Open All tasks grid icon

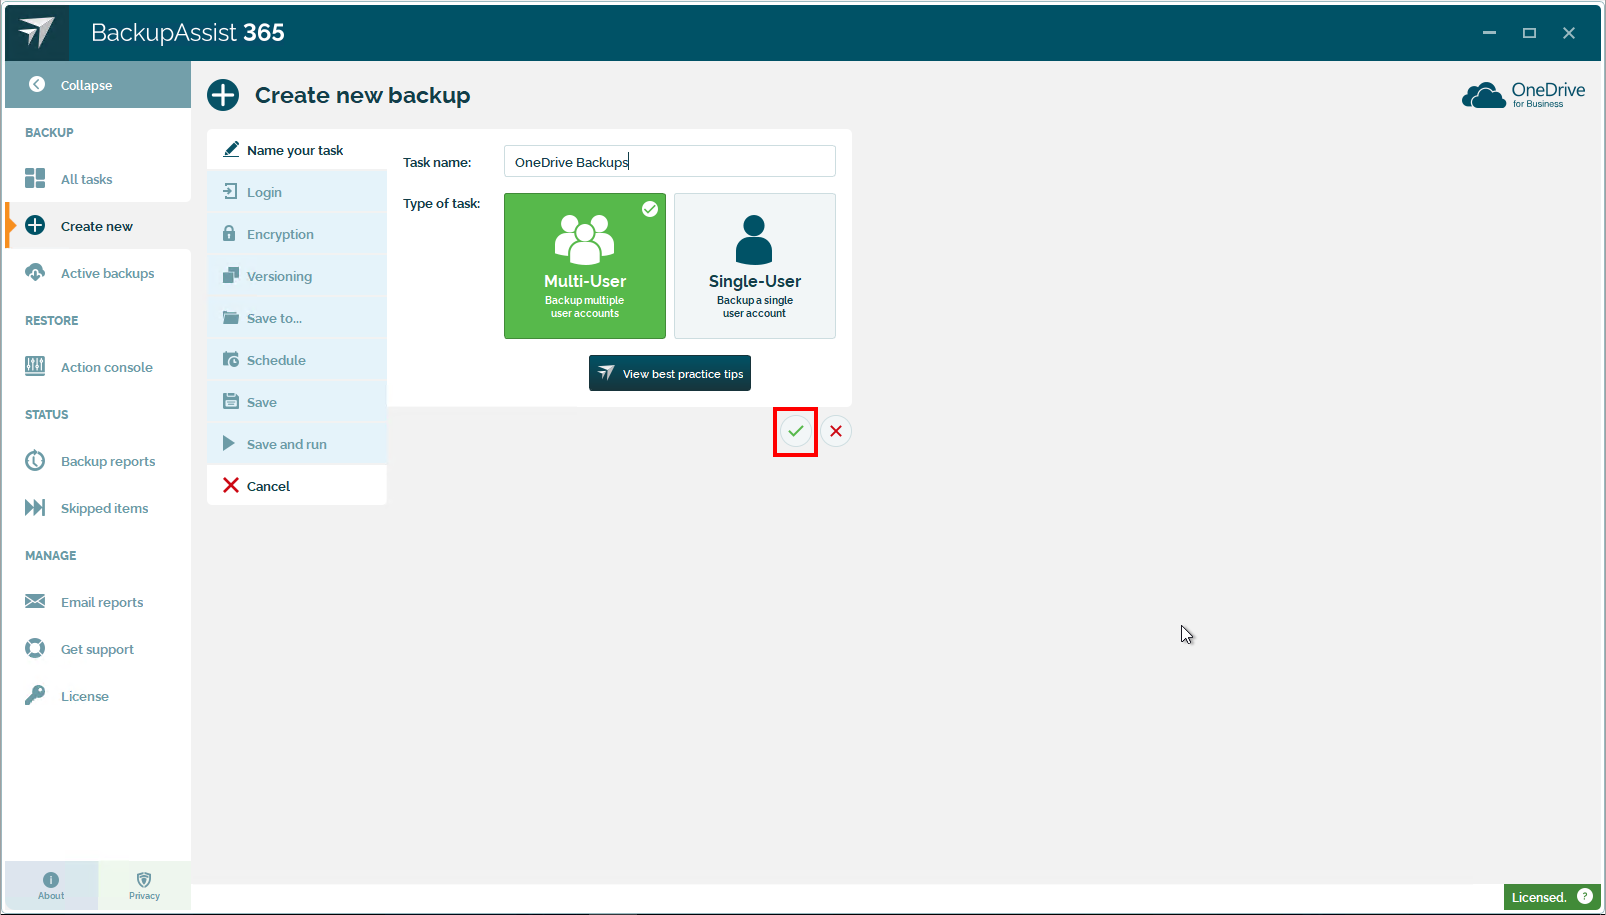point(35,178)
